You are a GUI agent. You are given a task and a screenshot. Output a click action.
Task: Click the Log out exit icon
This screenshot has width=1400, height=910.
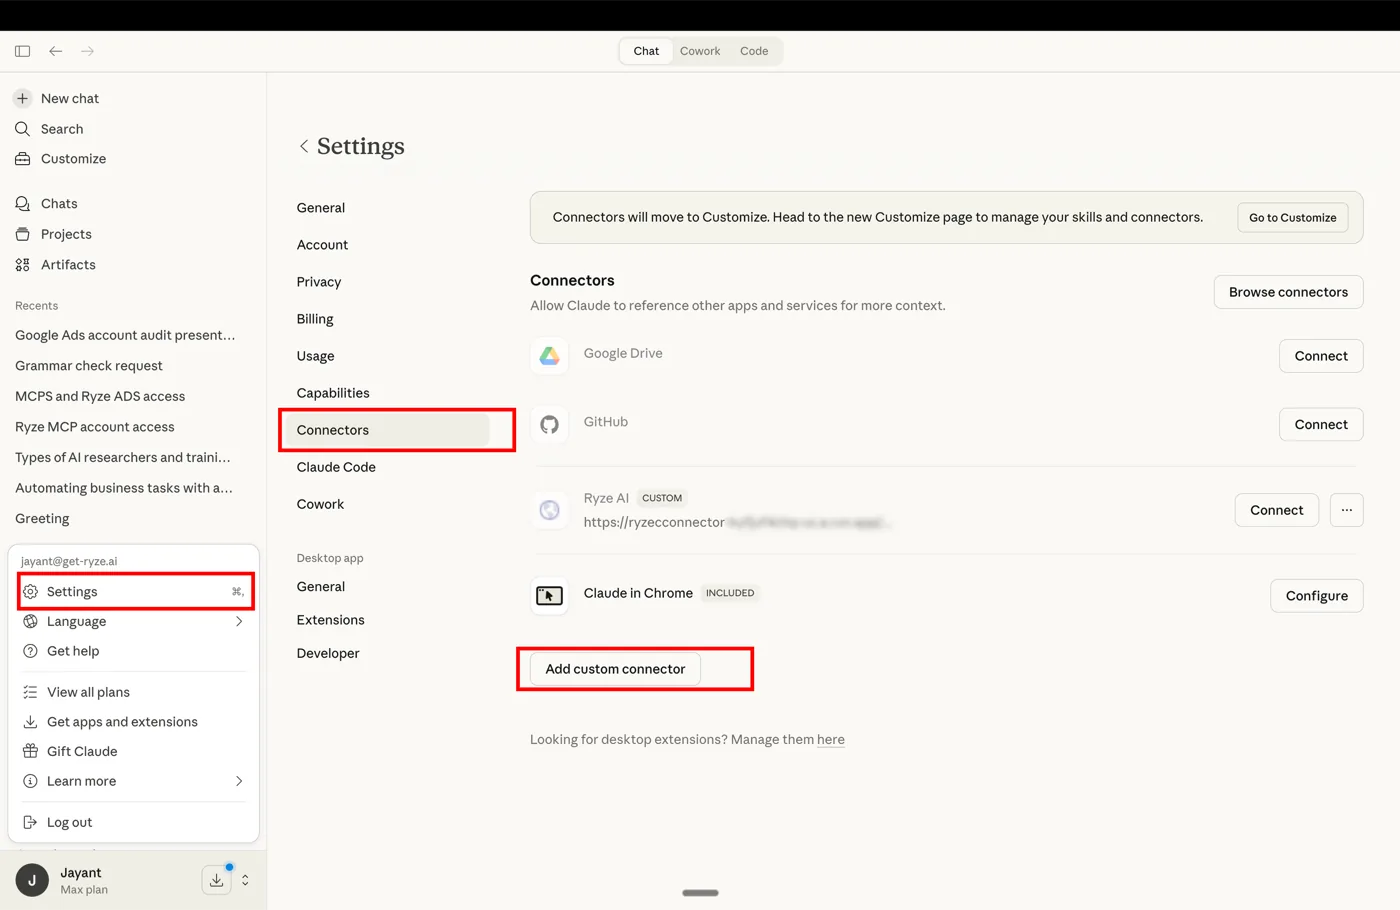(30, 822)
